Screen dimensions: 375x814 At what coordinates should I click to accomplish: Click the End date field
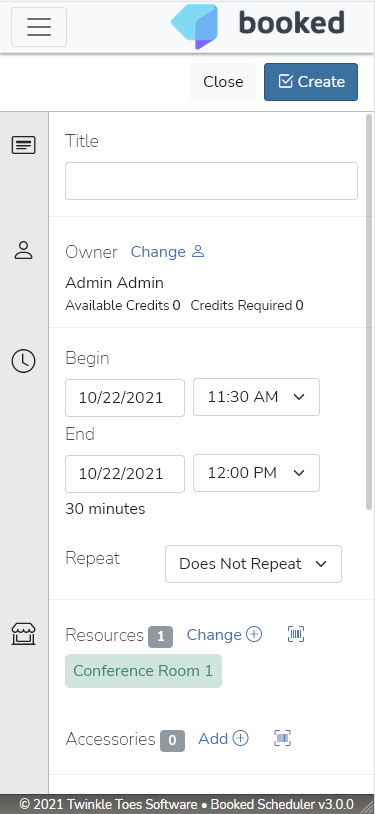[125, 473]
